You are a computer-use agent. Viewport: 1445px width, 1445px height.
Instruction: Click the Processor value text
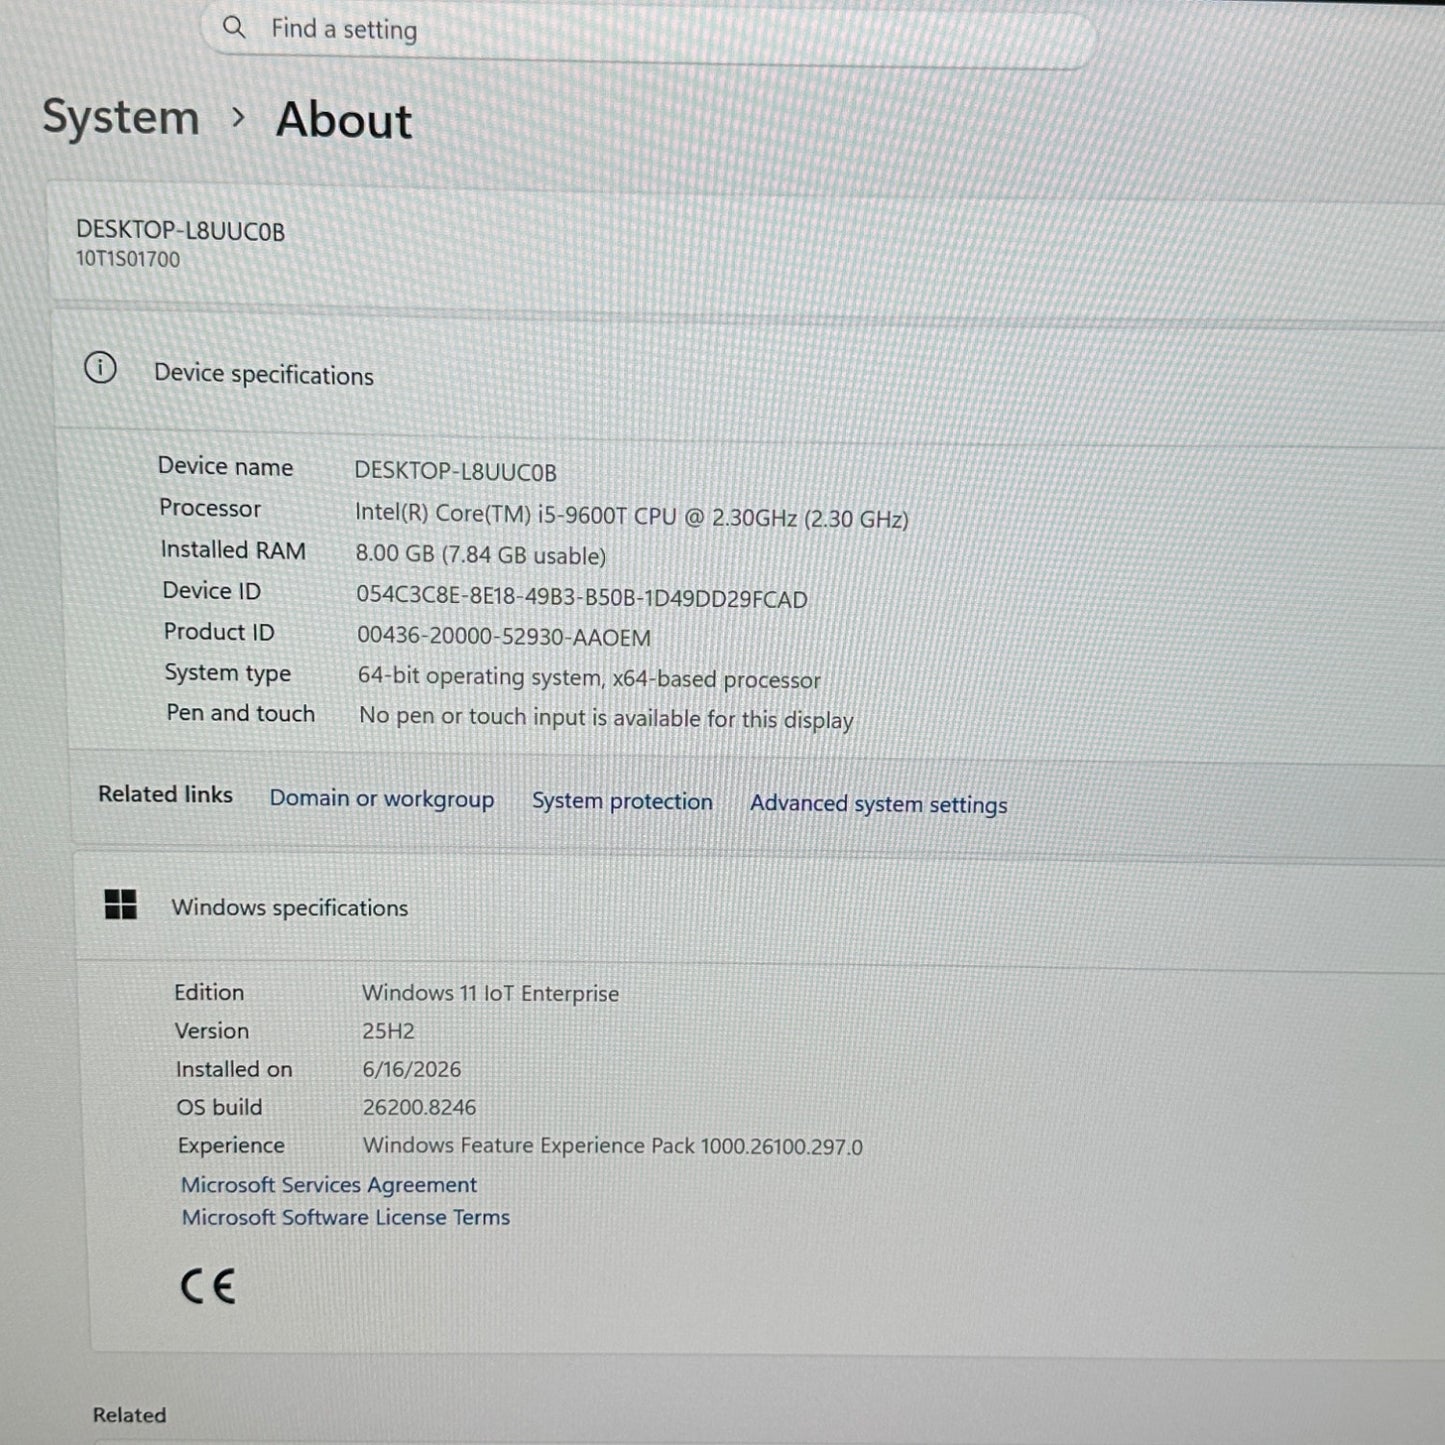[632, 516]
